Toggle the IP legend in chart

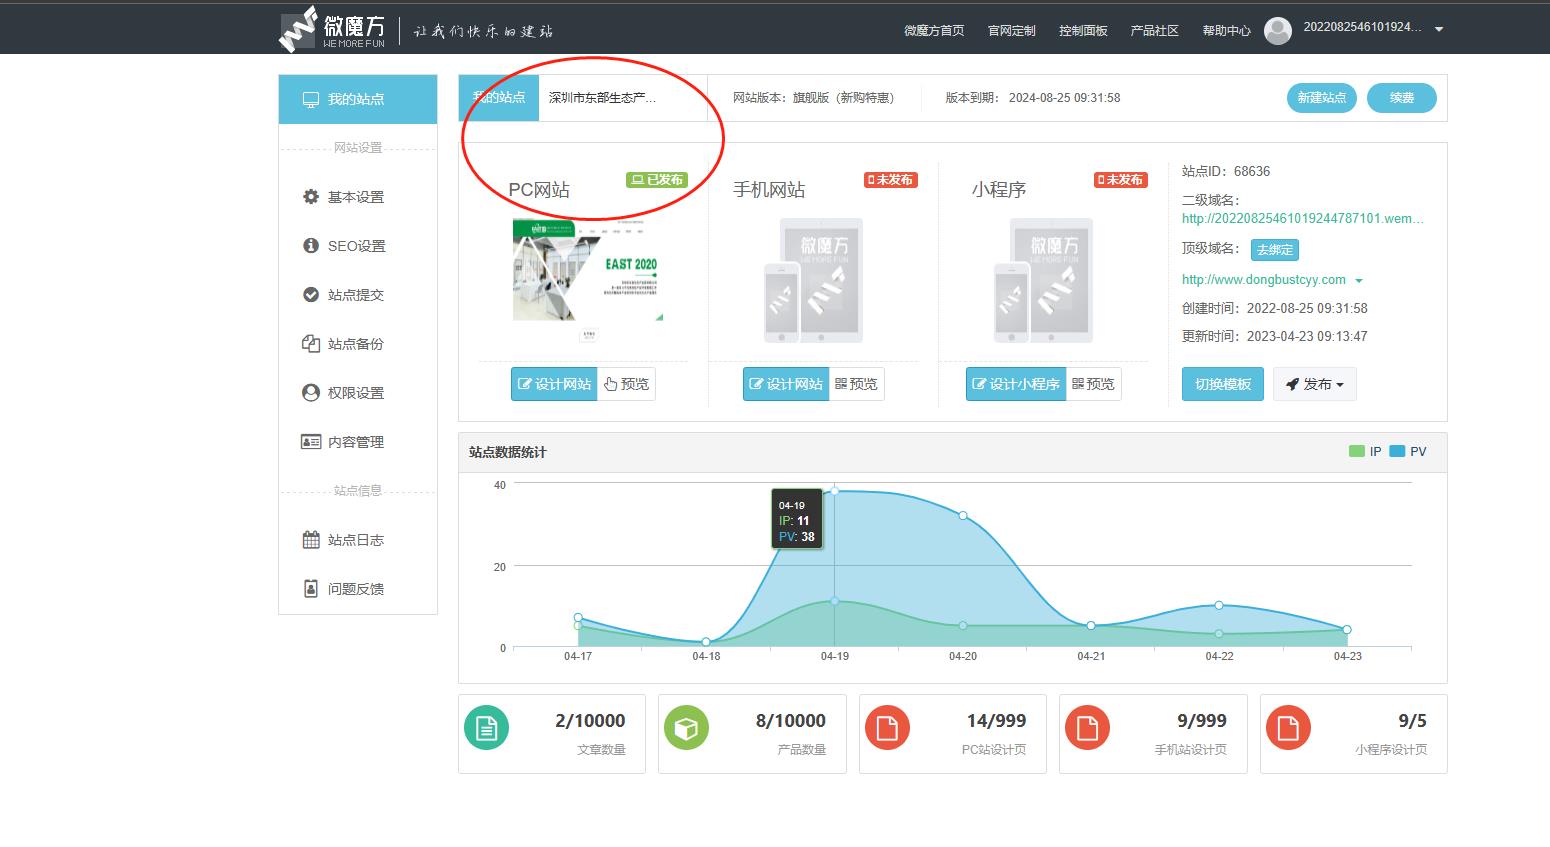click(1365, 452)
